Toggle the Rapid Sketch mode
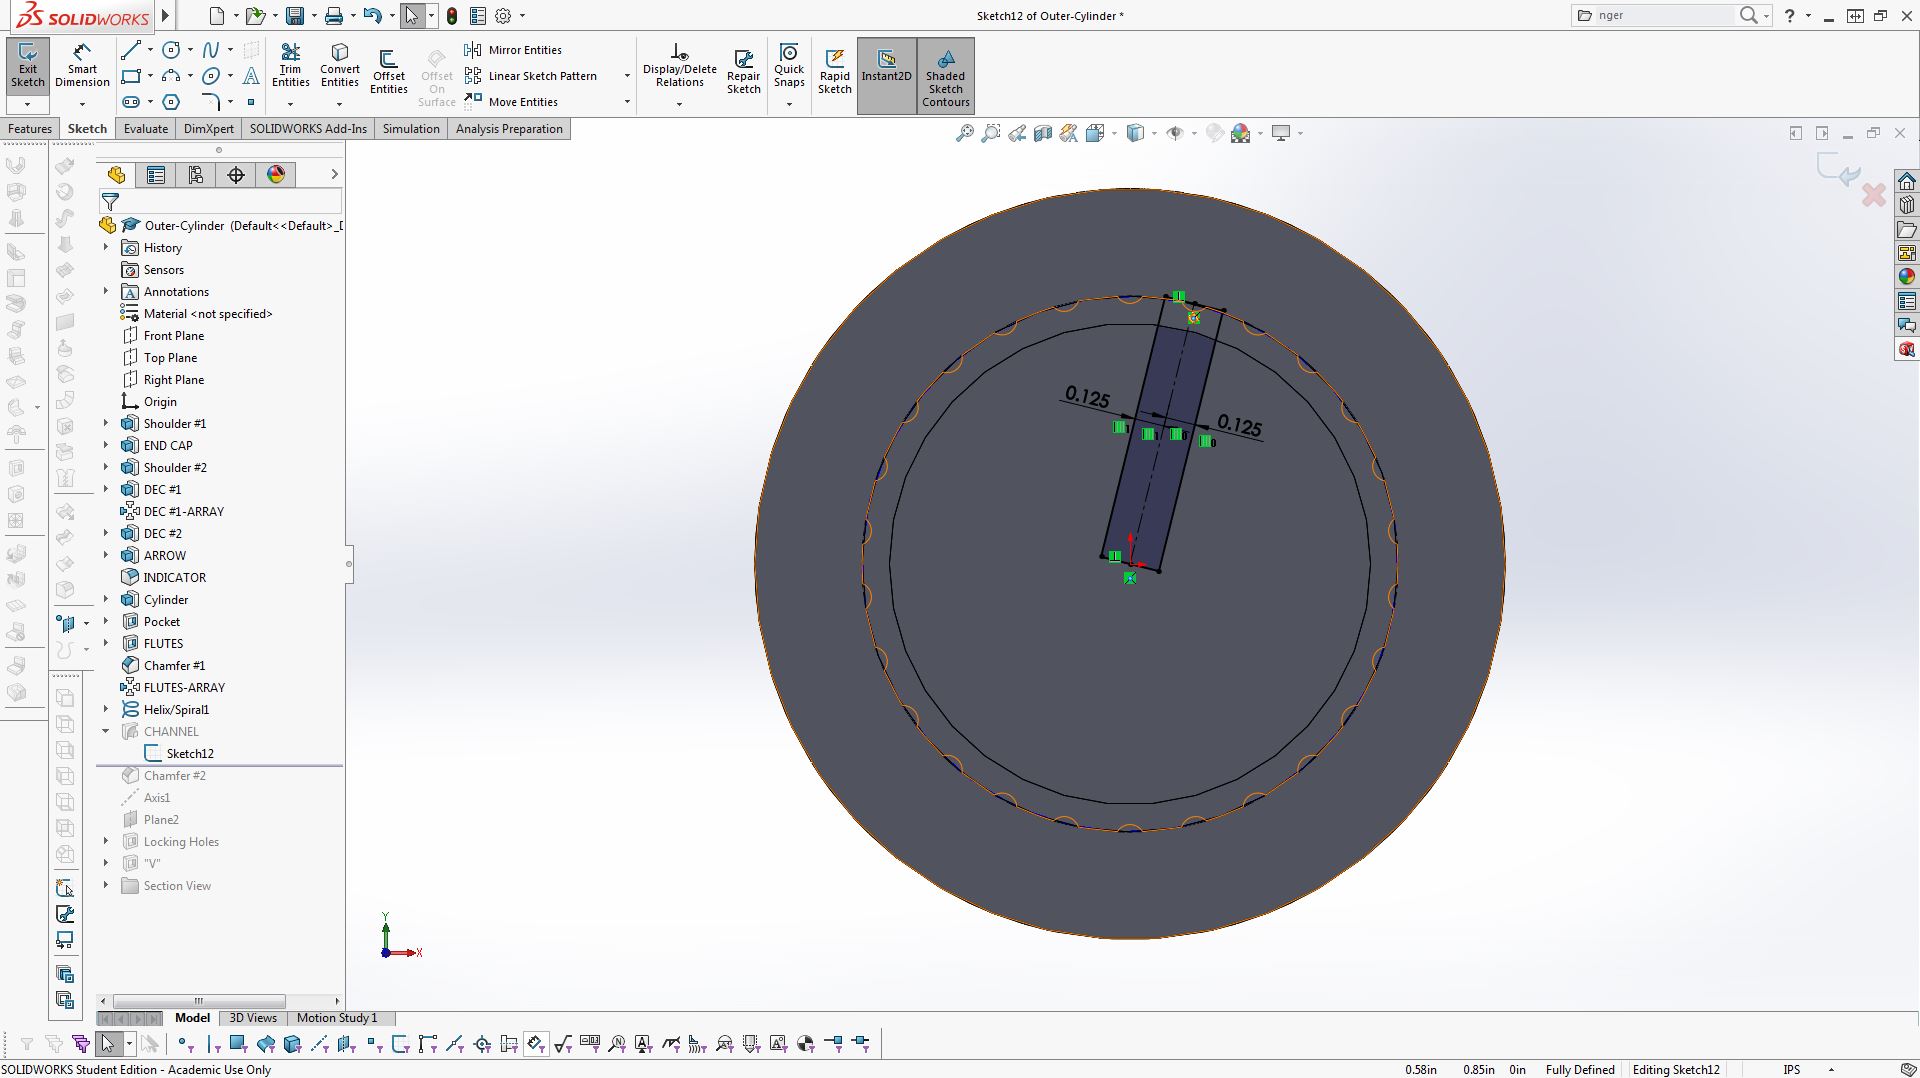The image size is (1920, 1078). (835, 72)
